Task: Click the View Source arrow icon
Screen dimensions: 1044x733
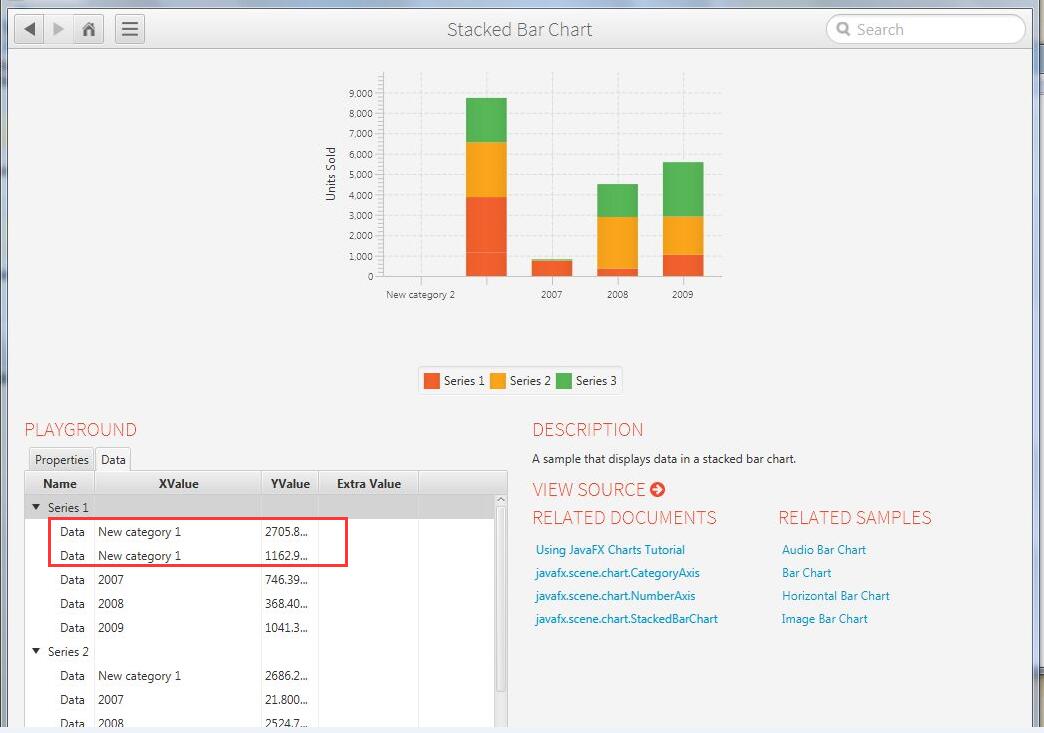Action: pos(657,489)
